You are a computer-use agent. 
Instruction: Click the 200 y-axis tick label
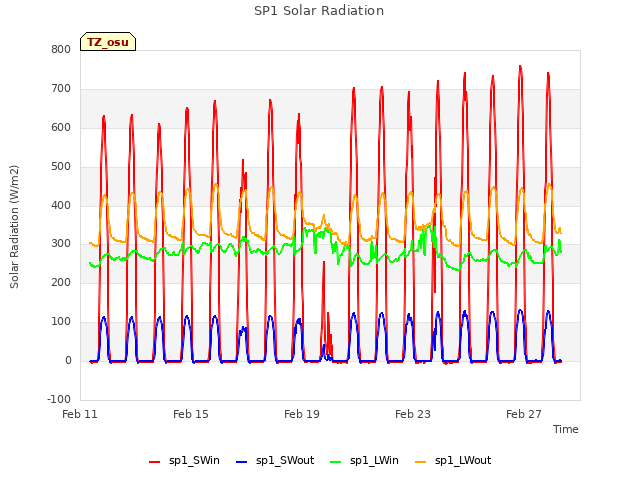(61, 282)
